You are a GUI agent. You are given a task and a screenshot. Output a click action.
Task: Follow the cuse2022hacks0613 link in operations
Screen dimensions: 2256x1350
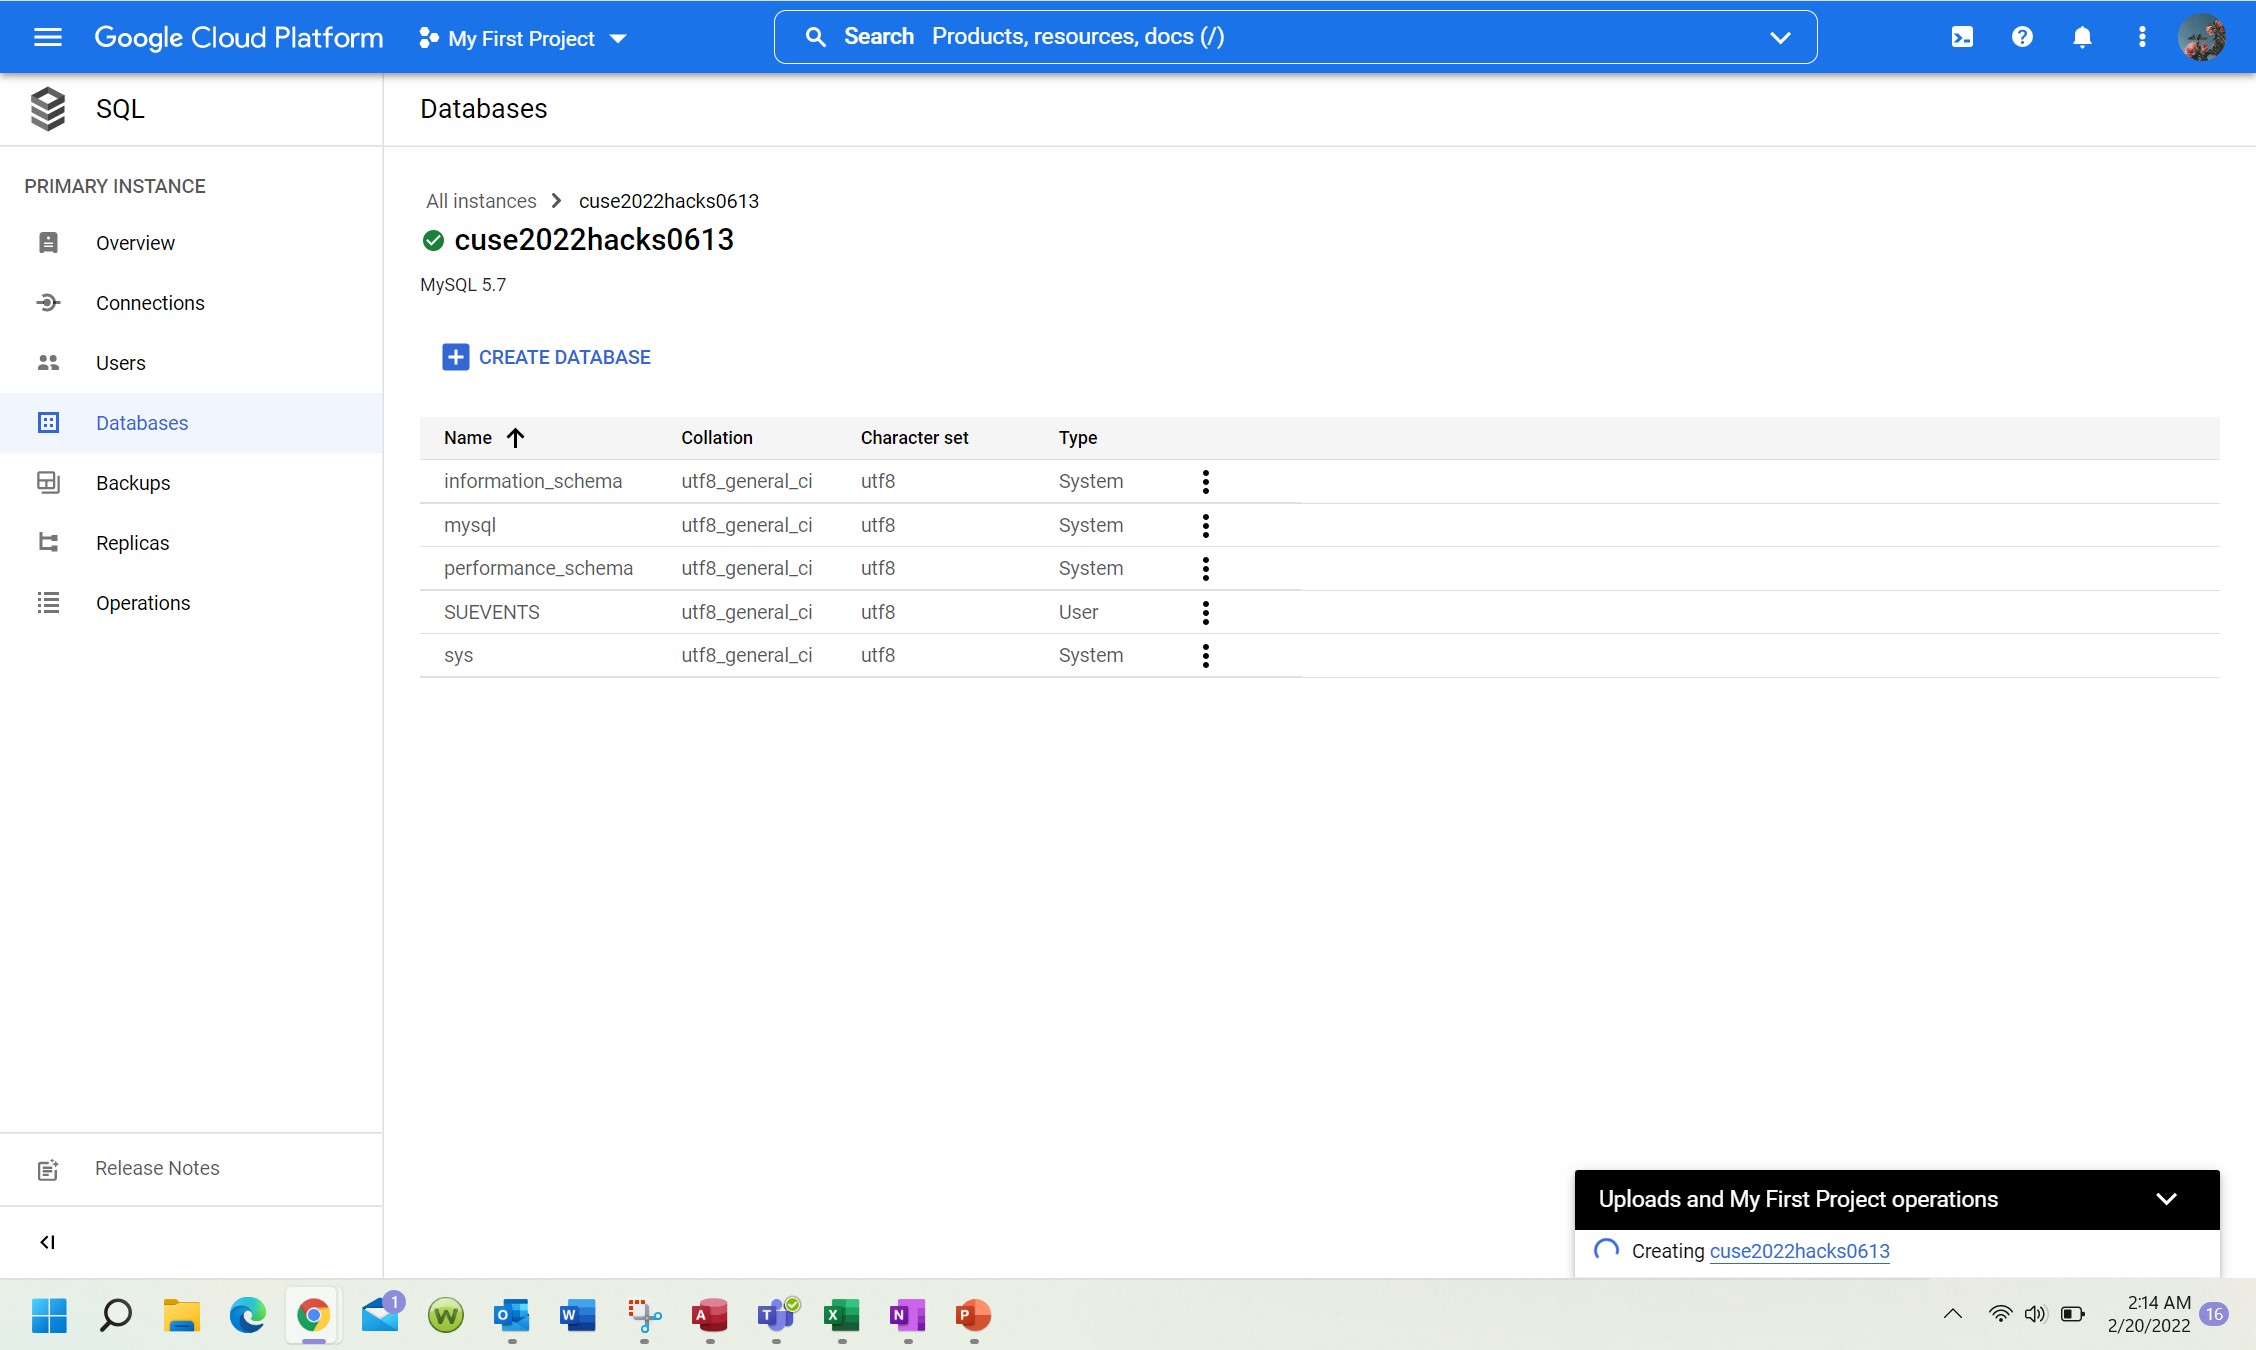tap(1799, 1251)
